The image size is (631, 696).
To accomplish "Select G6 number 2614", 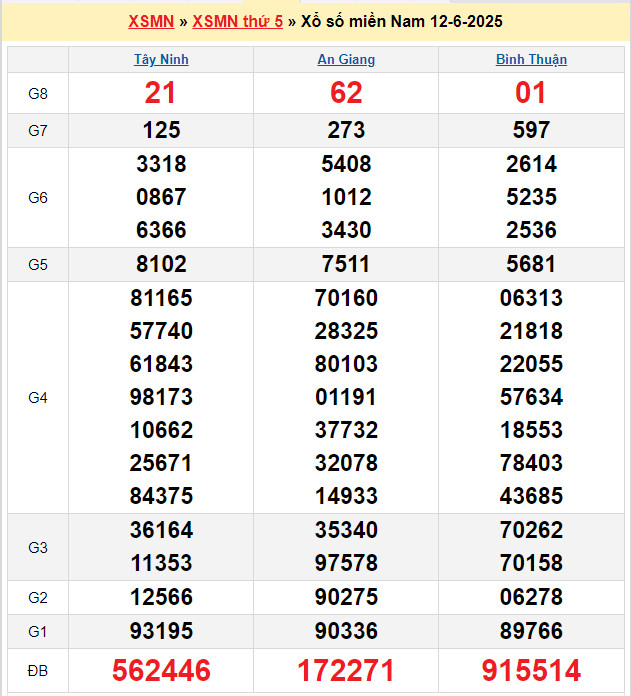I will [x=531, y=164].
